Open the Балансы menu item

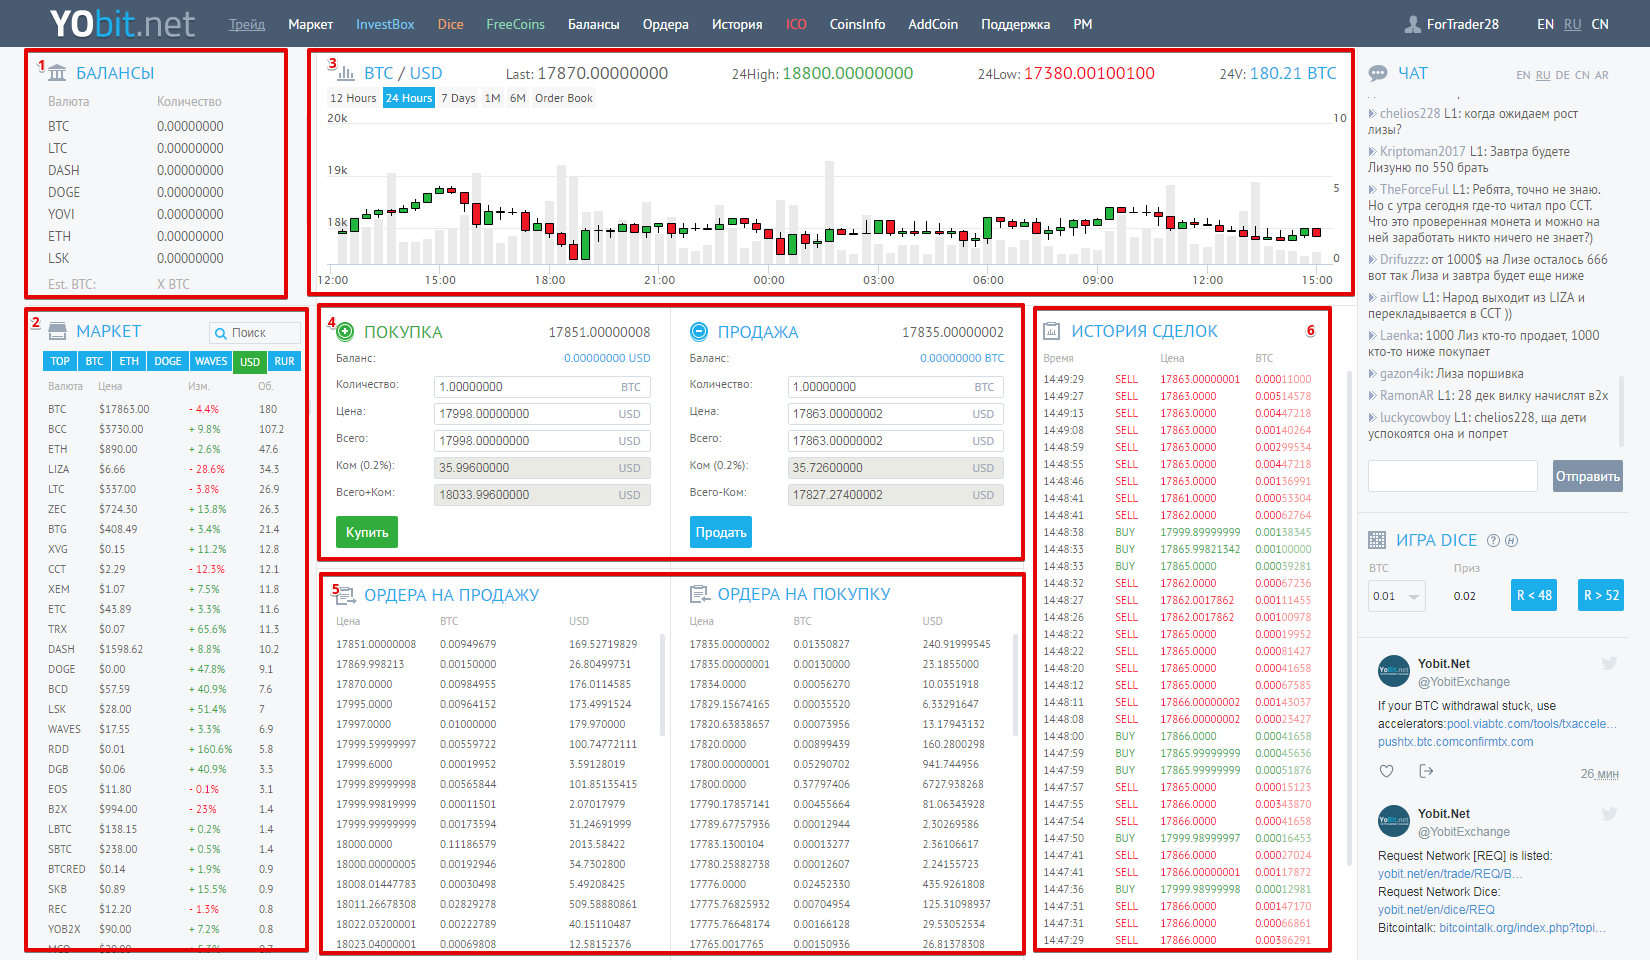(594, 24)
